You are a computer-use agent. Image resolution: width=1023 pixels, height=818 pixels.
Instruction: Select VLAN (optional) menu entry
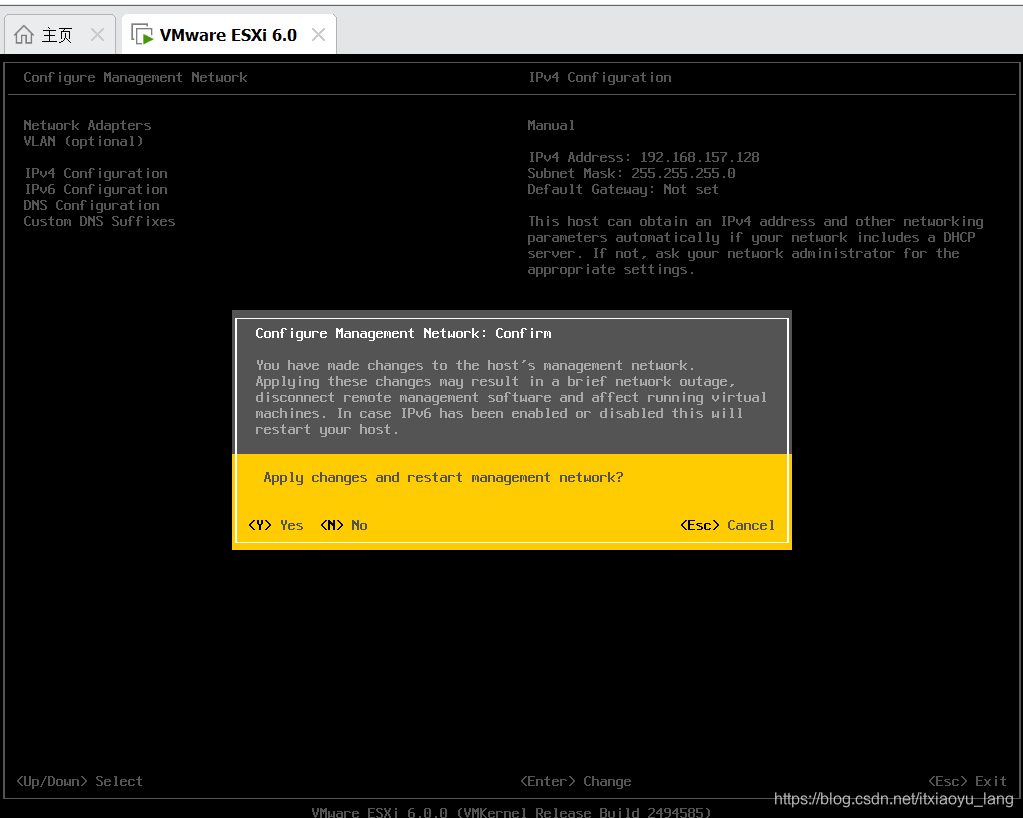[x=84, y=142]
